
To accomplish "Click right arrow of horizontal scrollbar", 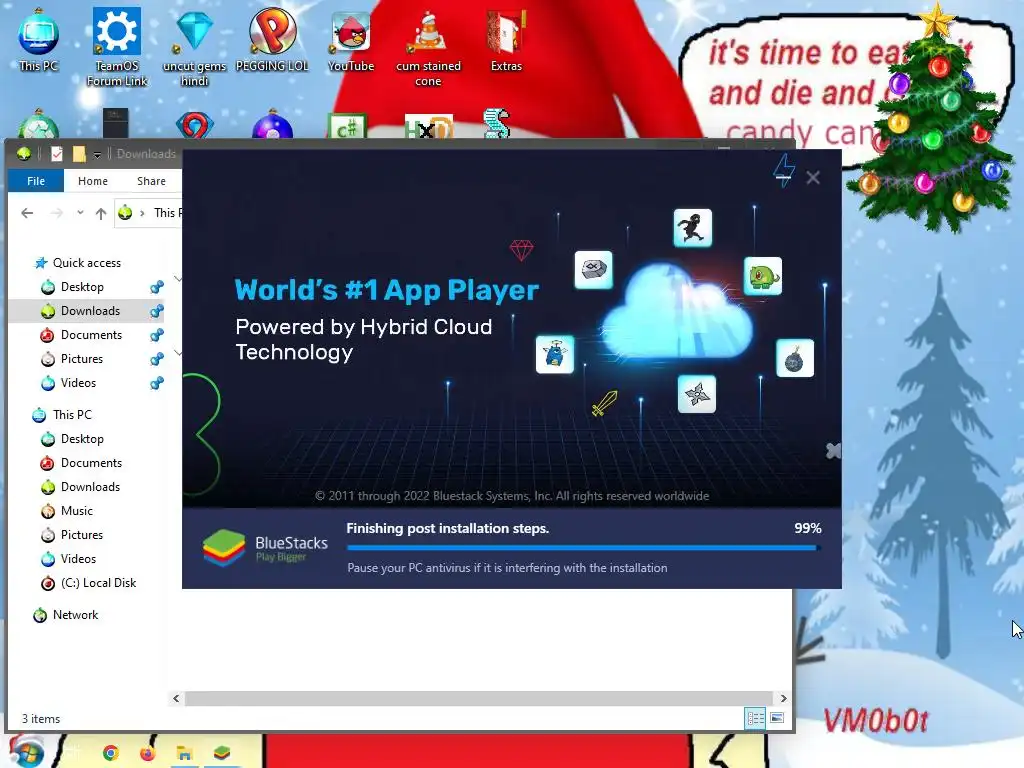I will coord(783,699).
